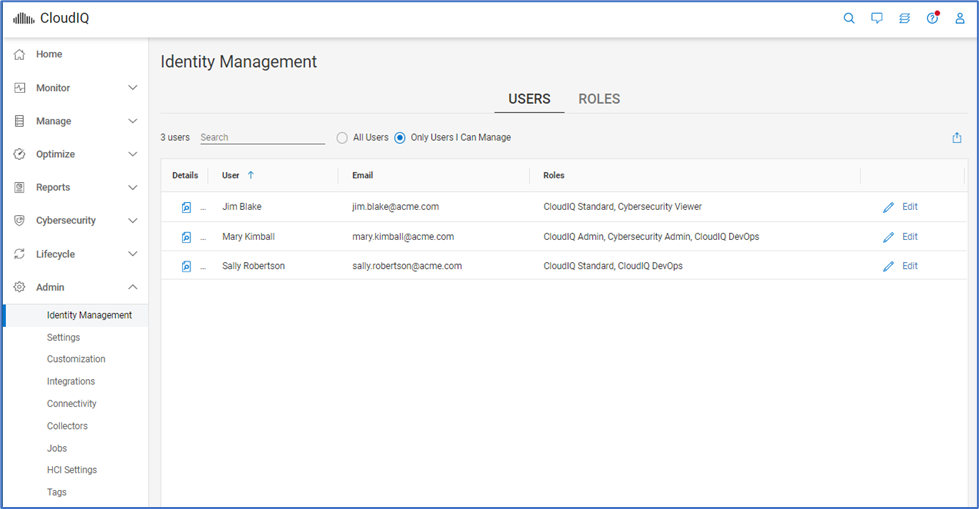The height and width of the screenshot is (509, 979).
Task: Open details icon for Sally Robertson
Action: 186,266
